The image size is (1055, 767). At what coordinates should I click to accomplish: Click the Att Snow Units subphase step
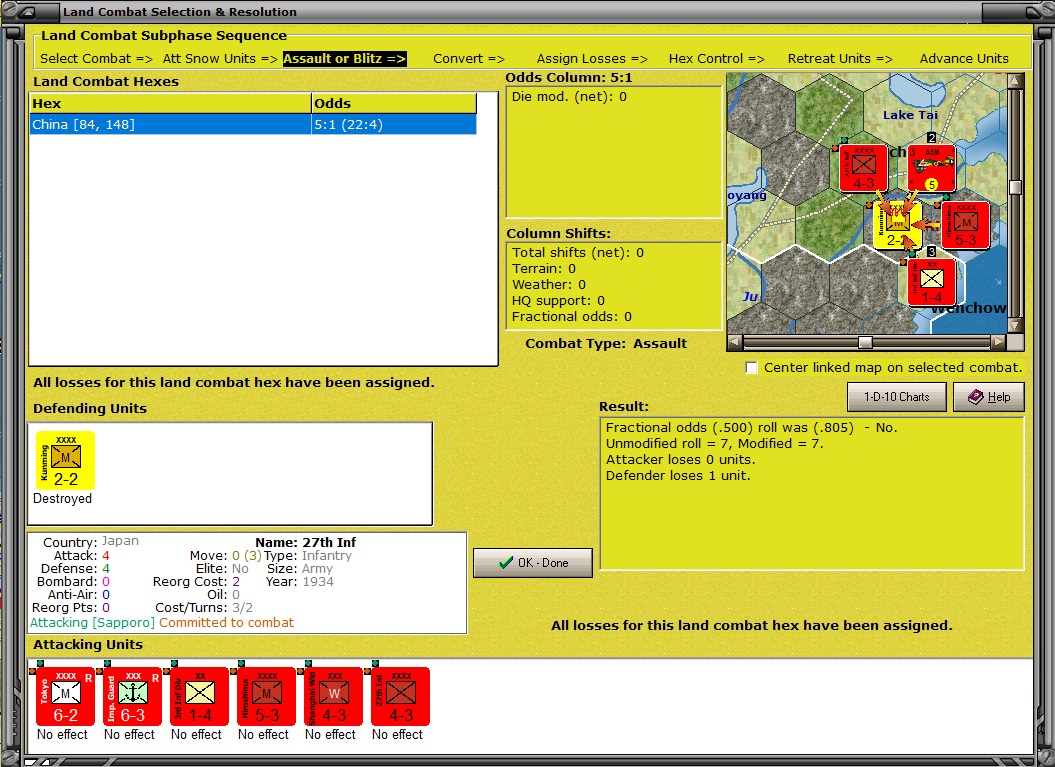click(220, 59)
